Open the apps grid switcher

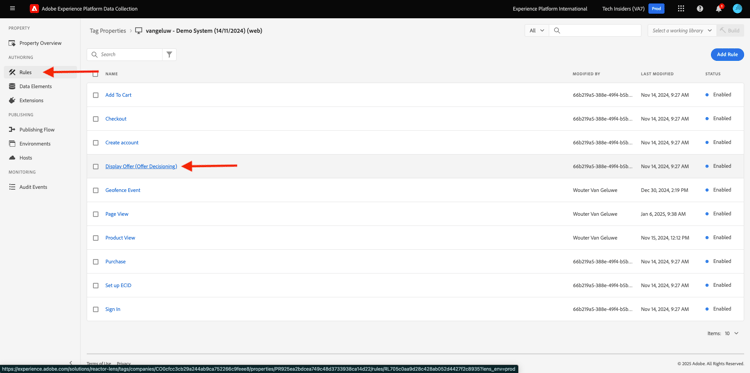[682, 9]
